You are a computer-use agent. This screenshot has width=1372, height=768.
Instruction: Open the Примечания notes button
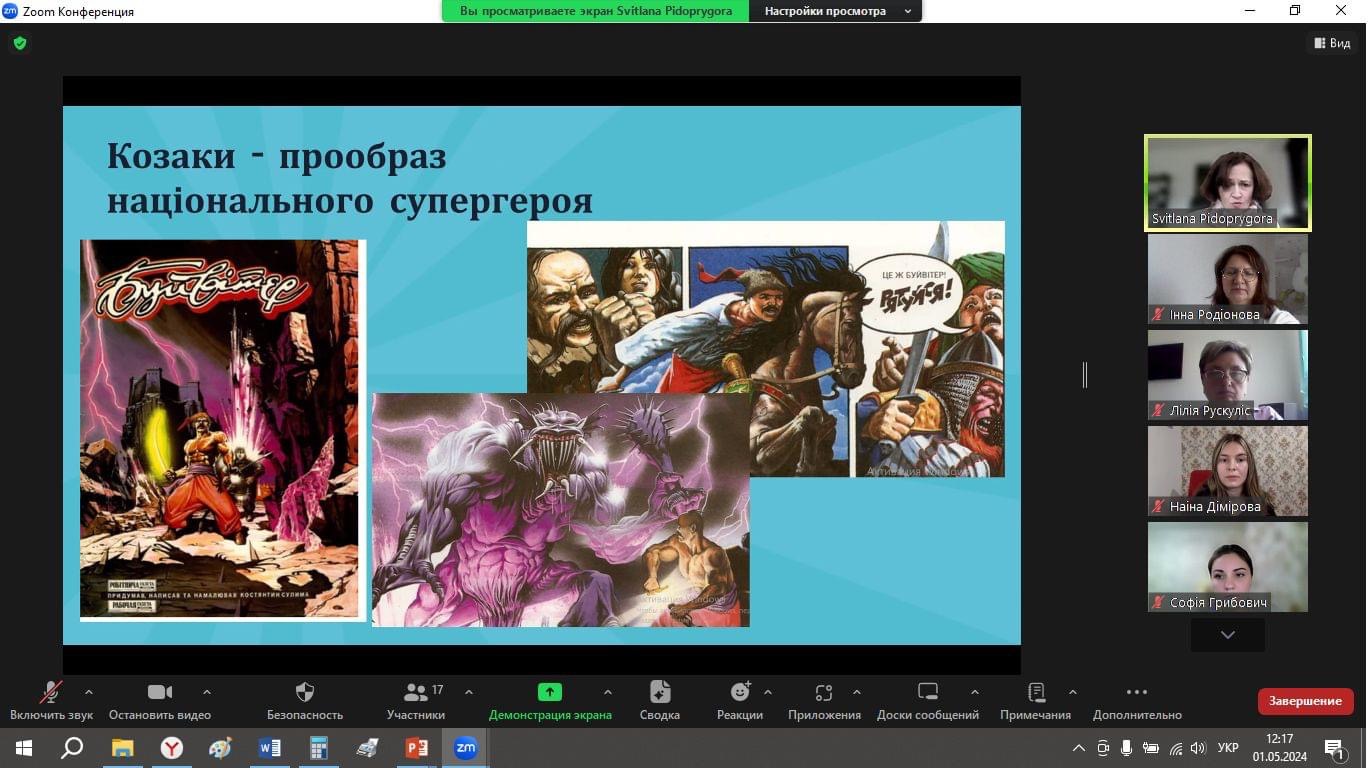click(x=1036, y=701)
